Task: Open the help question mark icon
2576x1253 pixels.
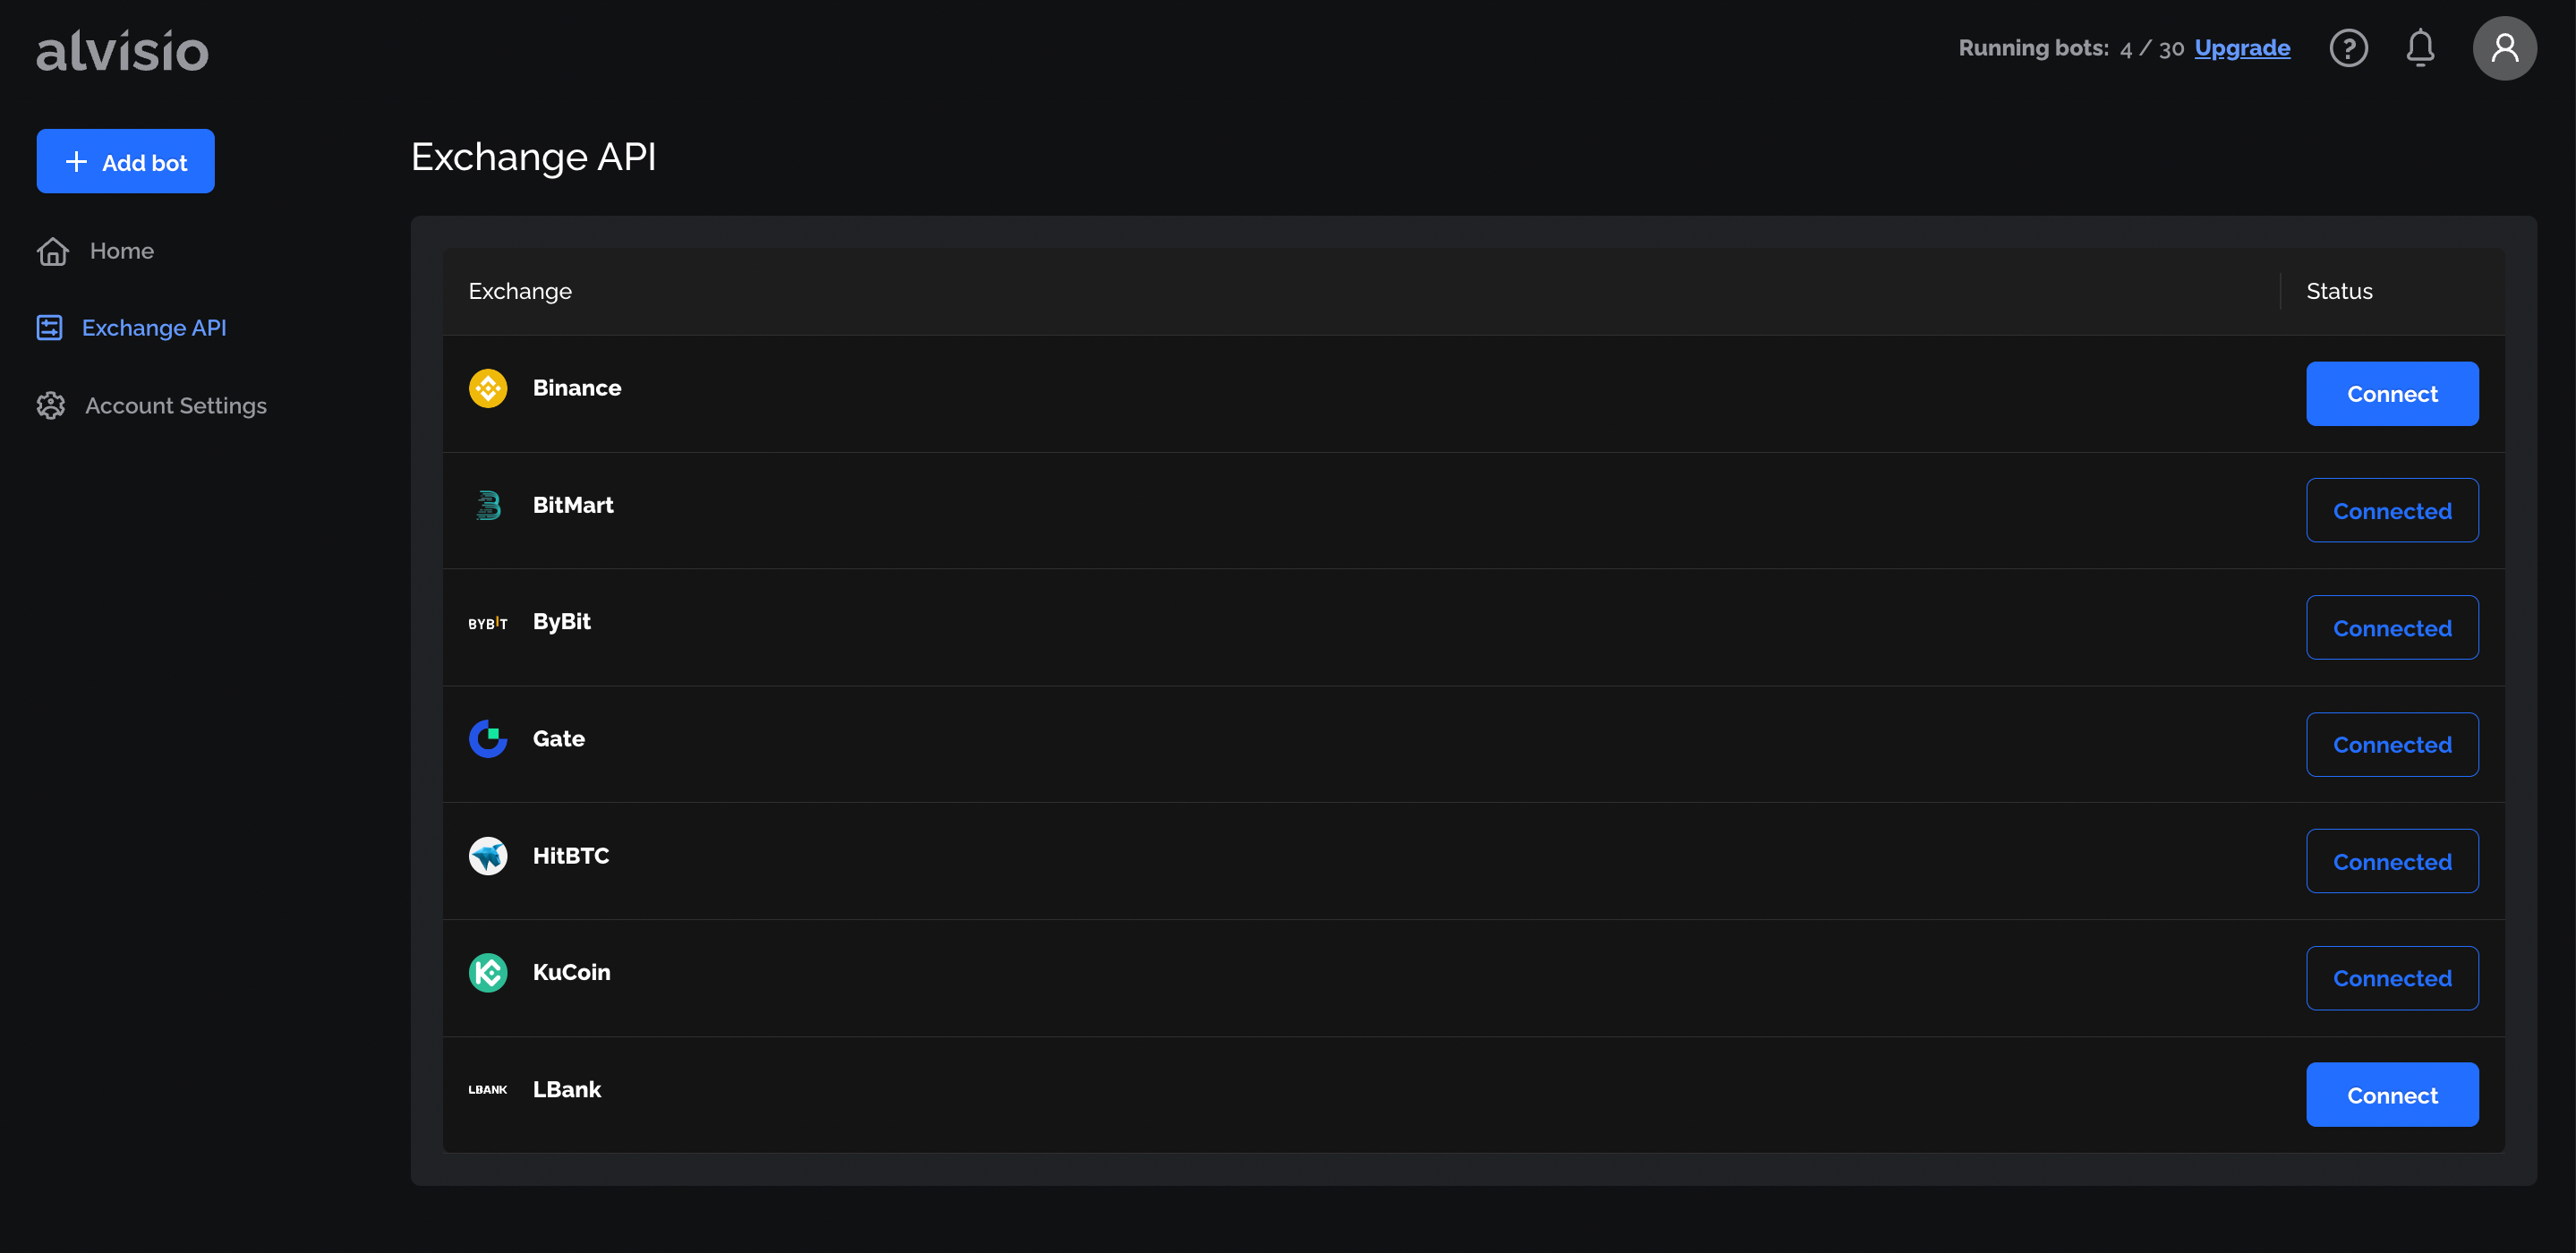Action: coord(2348,48)
